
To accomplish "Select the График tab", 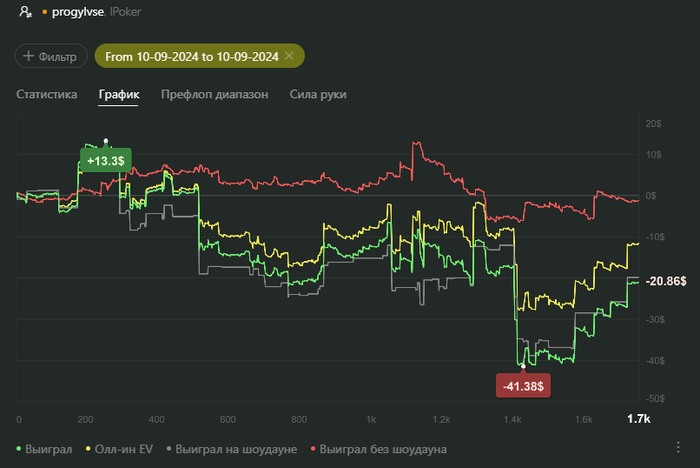I will [119, 95].
